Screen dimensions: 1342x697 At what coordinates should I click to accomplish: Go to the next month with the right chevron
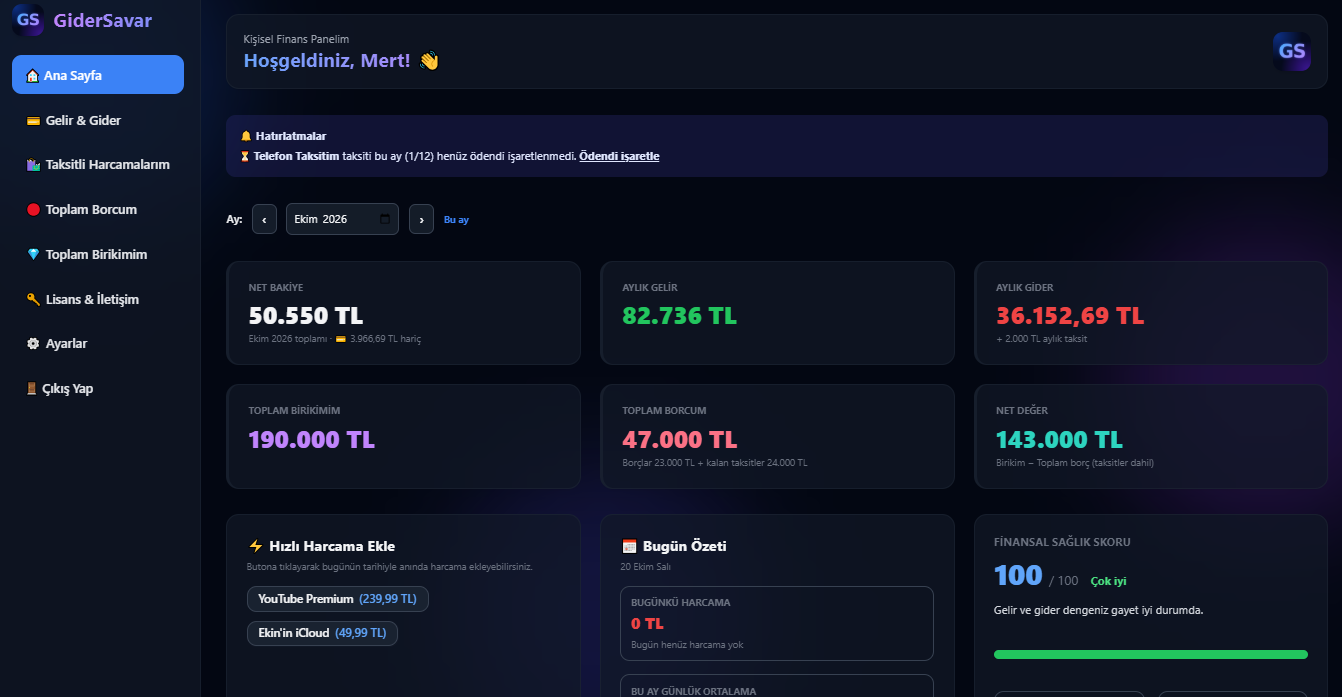click(x=421, y=219)
